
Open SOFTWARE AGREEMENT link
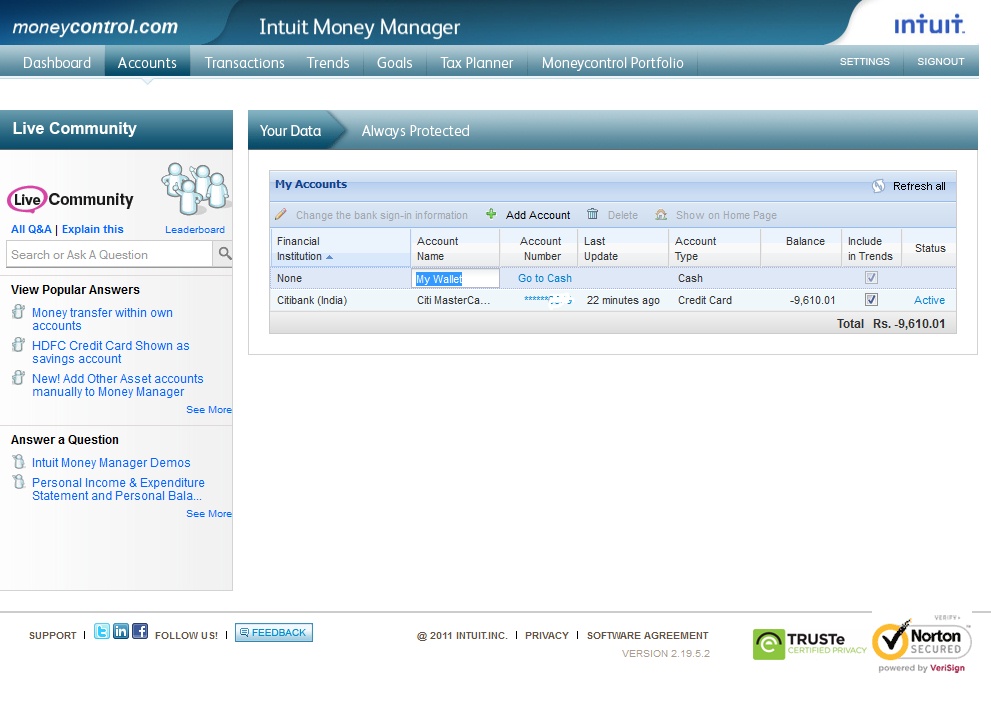click(x=647, y=635)
